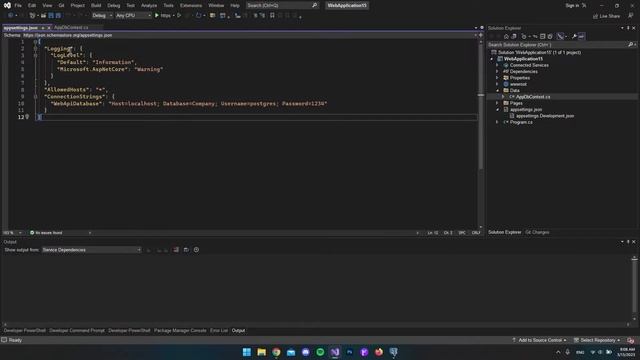Open the Build menu
640x360 pixels.
pos(96,5)
